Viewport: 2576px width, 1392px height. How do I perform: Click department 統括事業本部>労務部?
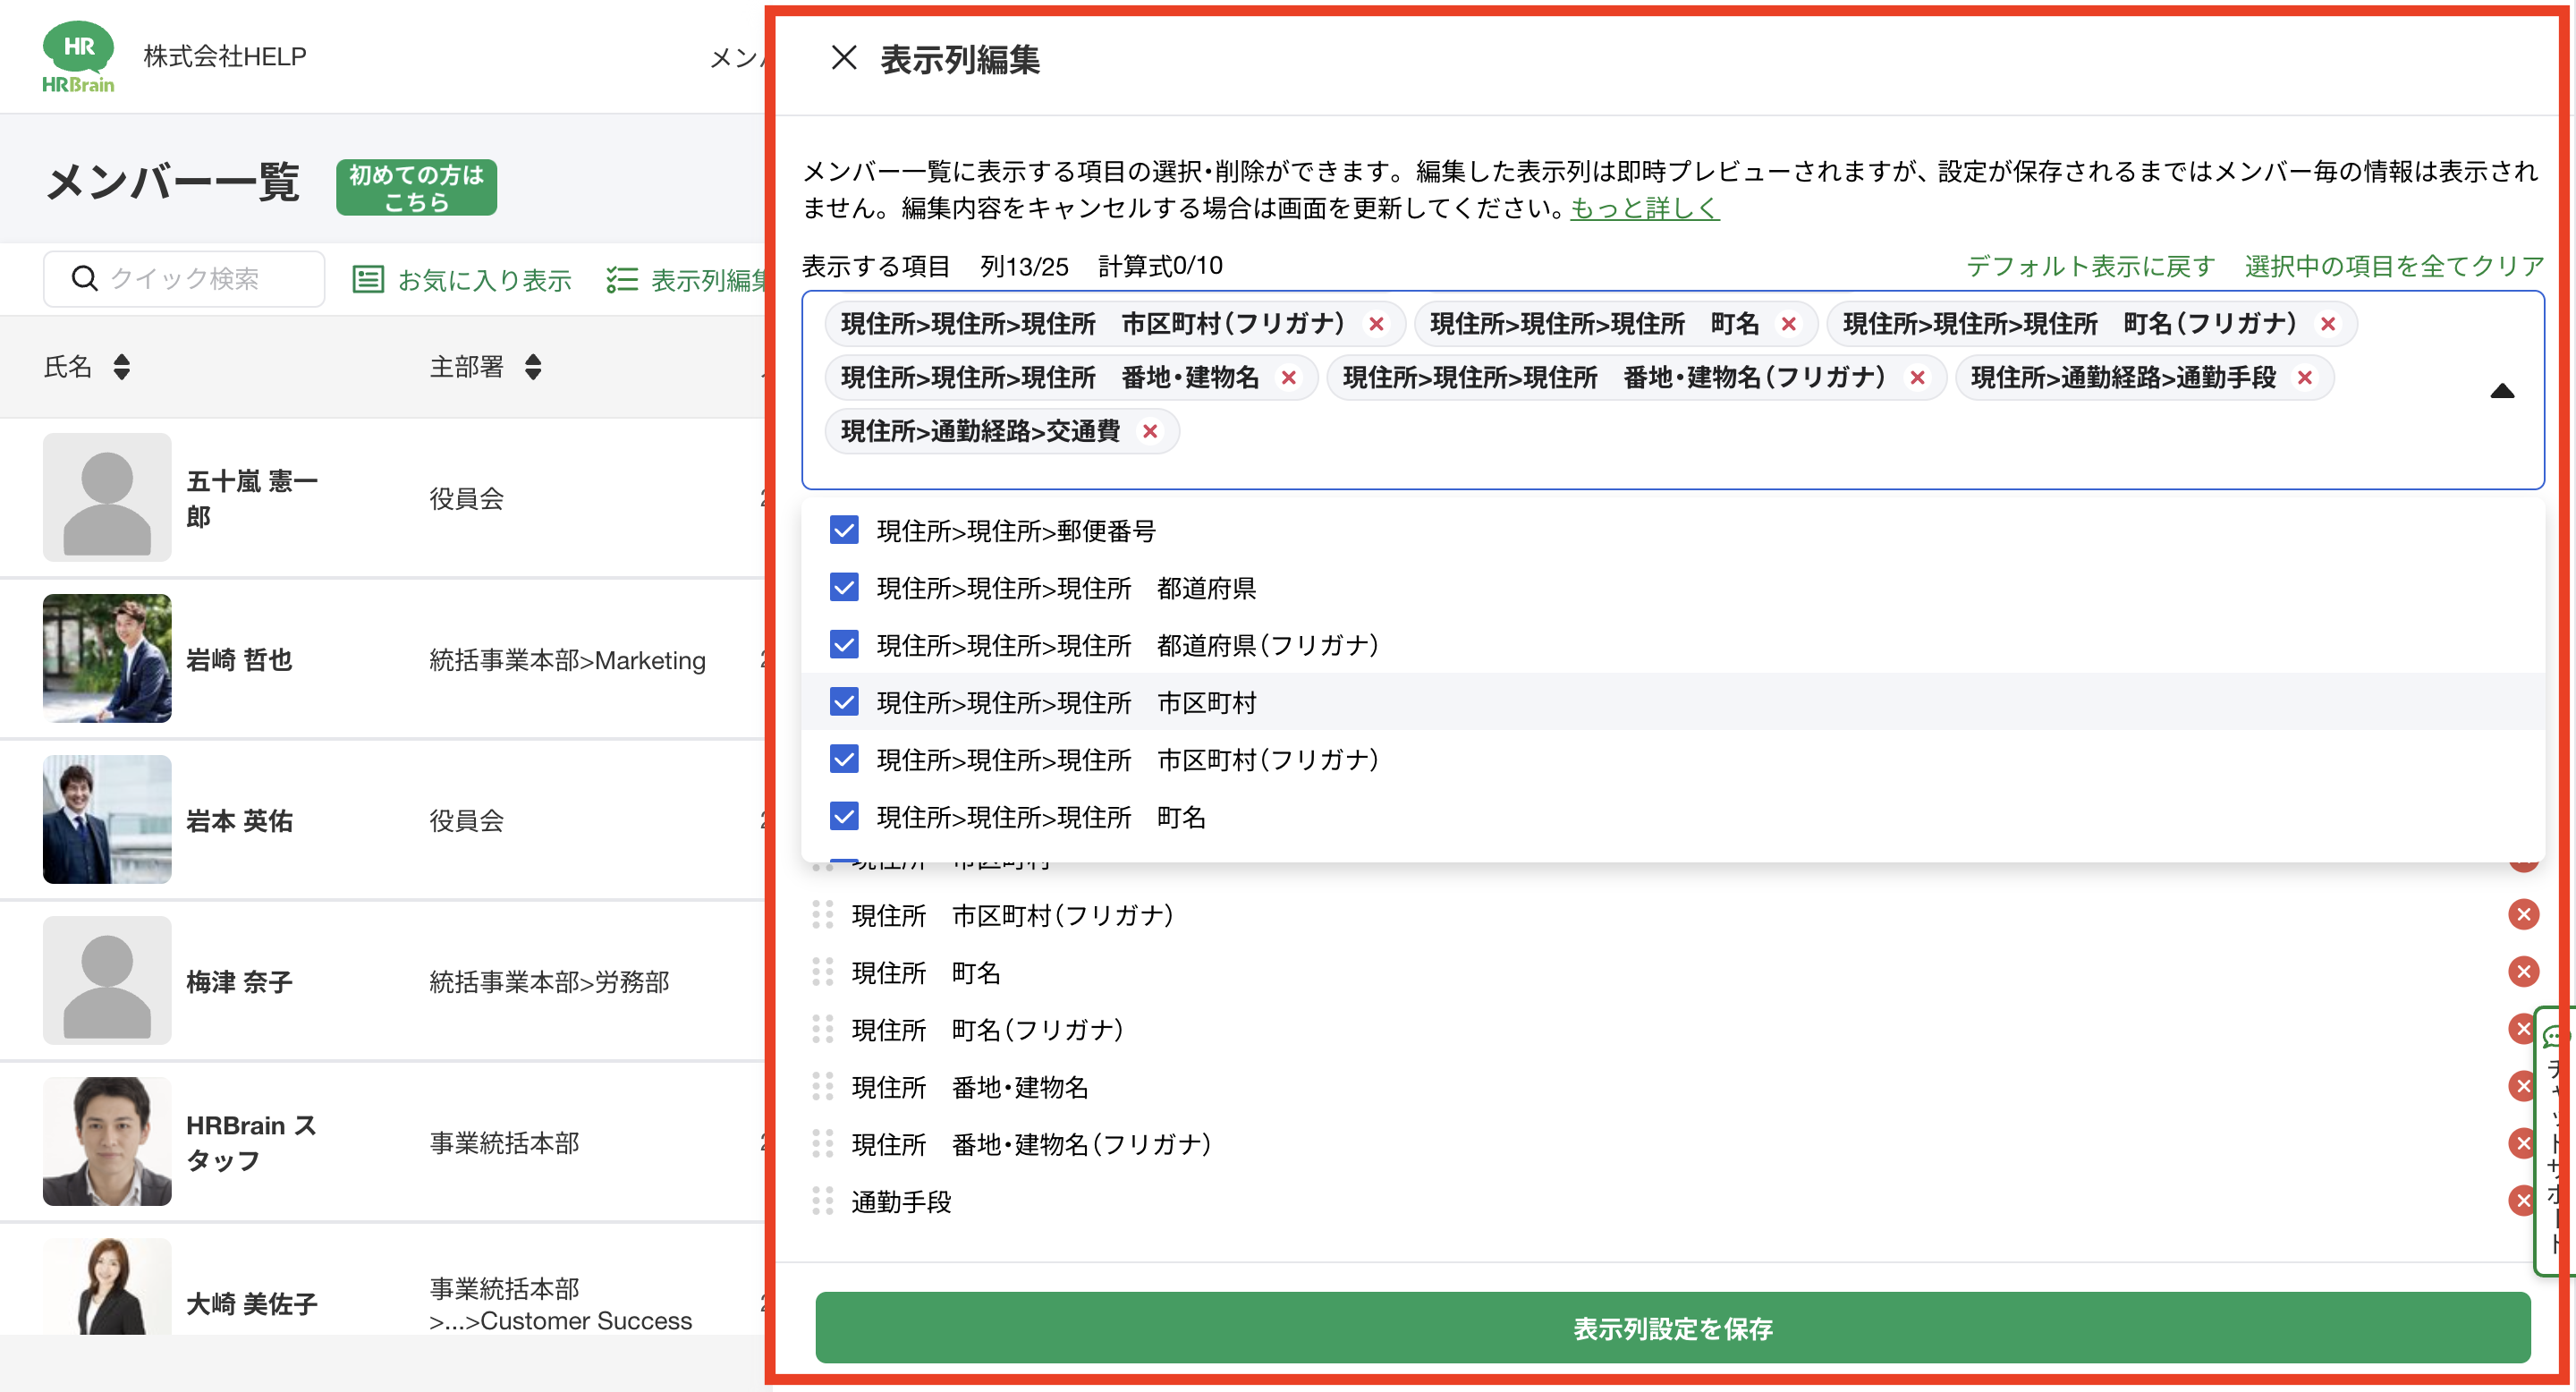click(549, 982)
